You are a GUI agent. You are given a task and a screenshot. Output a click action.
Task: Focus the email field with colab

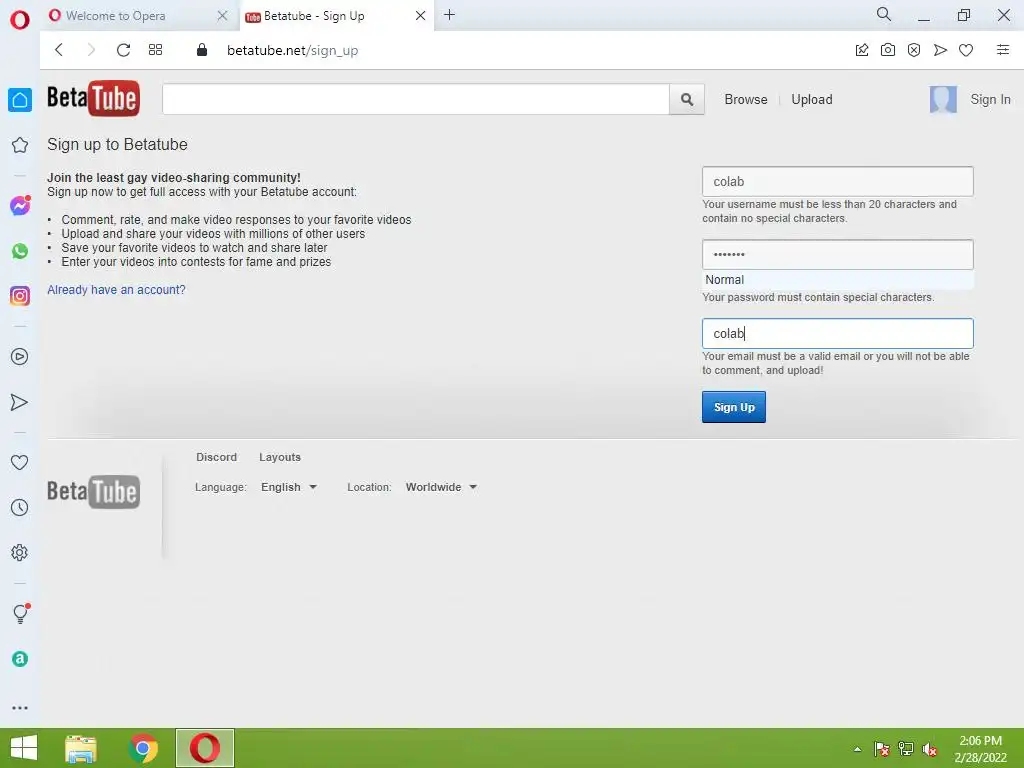pos(837,334)
